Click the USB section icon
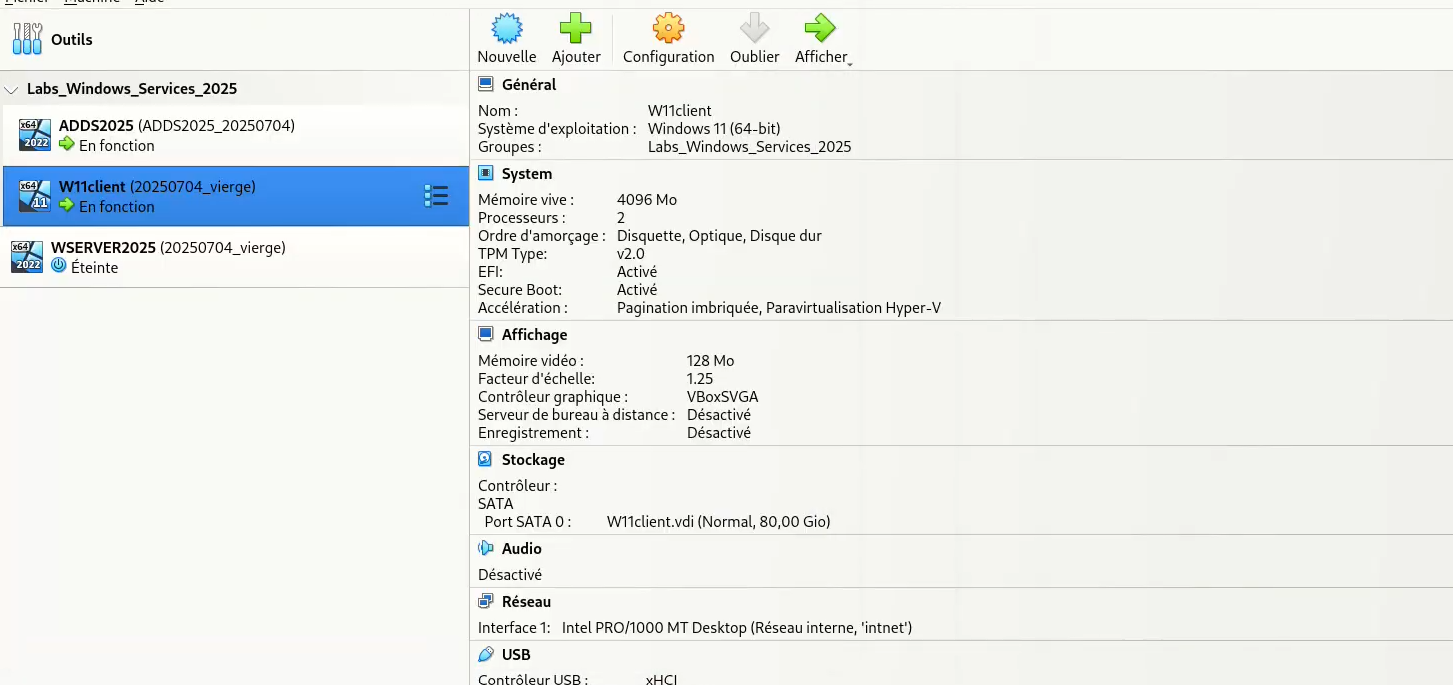The height and width of the screenshot is (685, 1453). click(486, 654)
